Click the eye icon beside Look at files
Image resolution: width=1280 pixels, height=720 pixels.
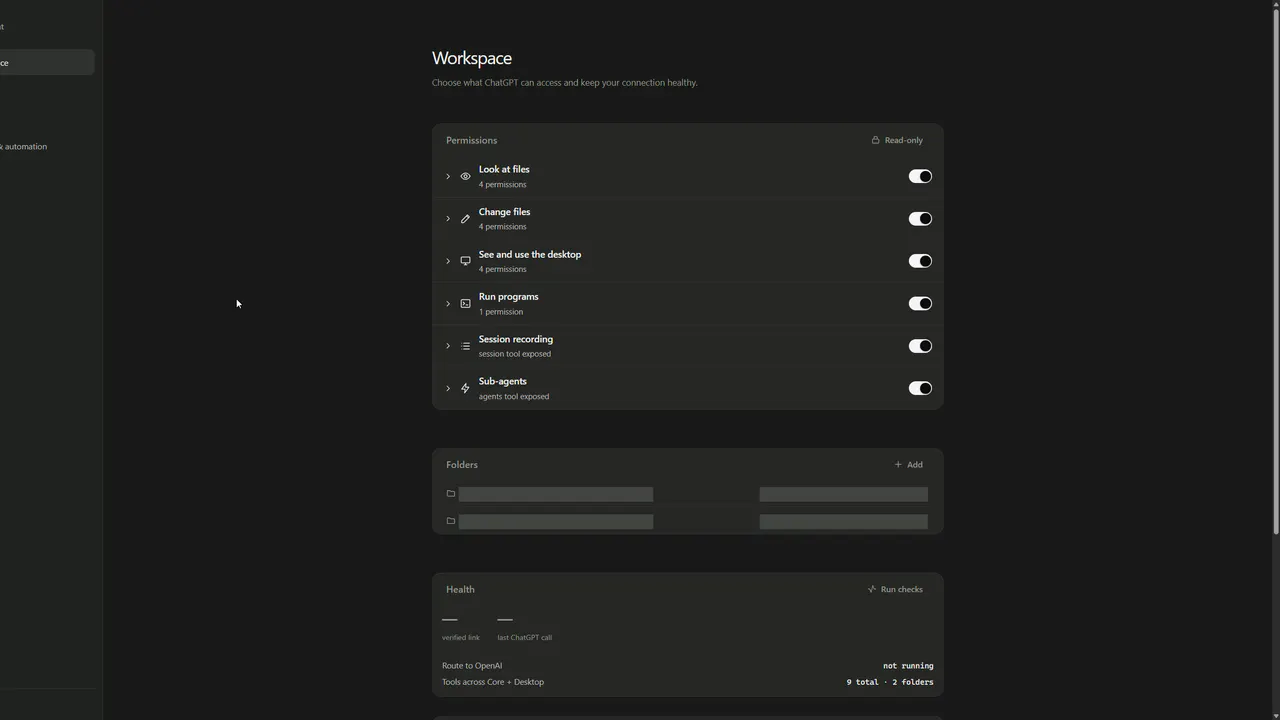pos(465,176)
